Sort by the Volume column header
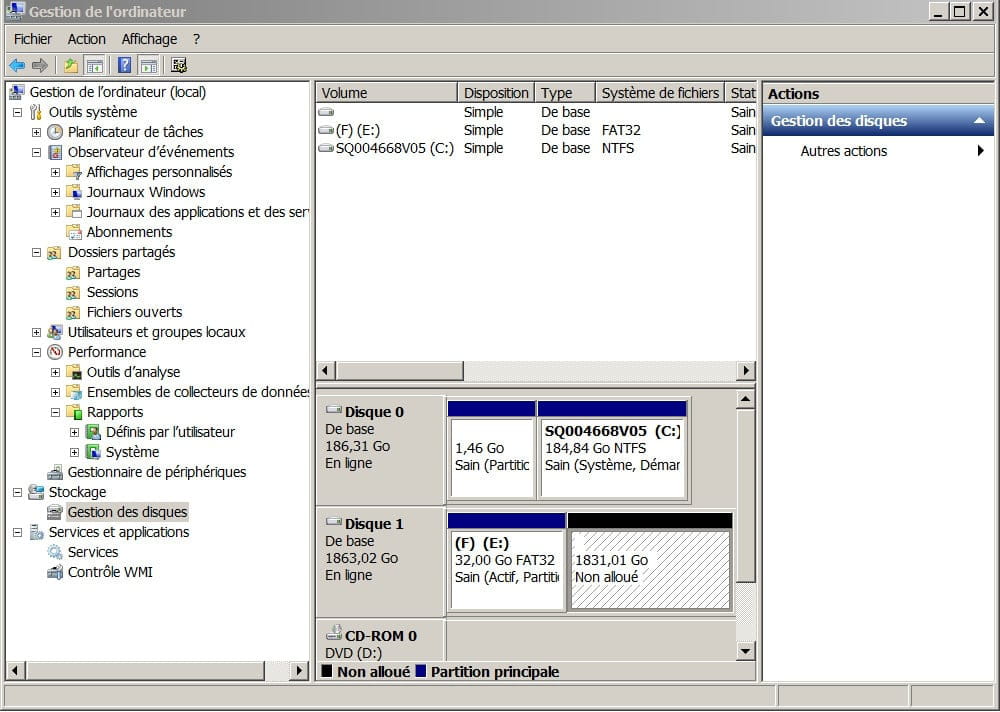Viewport: 1000px width, 712px height. click(386, 93)
